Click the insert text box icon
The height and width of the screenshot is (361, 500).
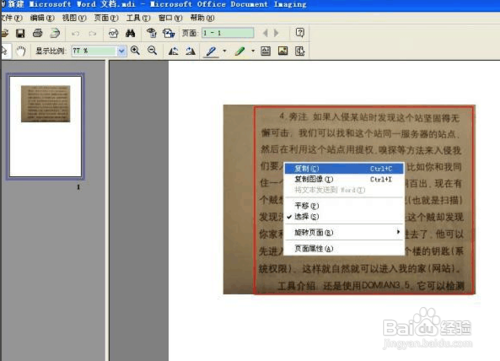pos(266,51)
